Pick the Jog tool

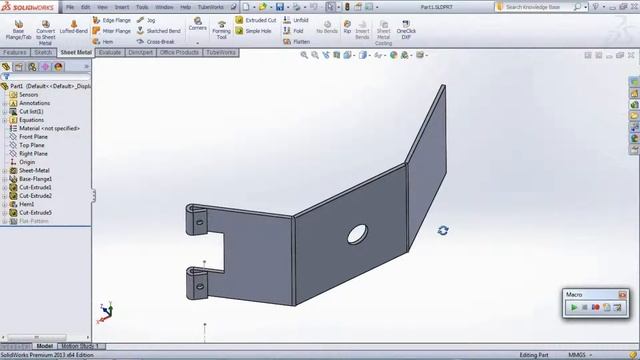(x=146, y=20)
